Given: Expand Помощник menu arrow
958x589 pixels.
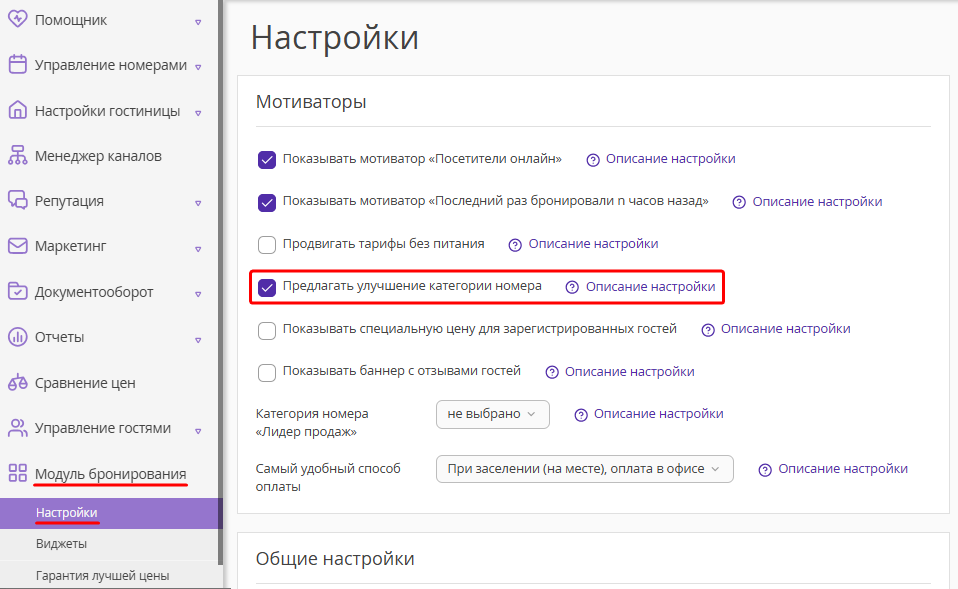Looking at the screenshot, I should click(x=198, y=22).
